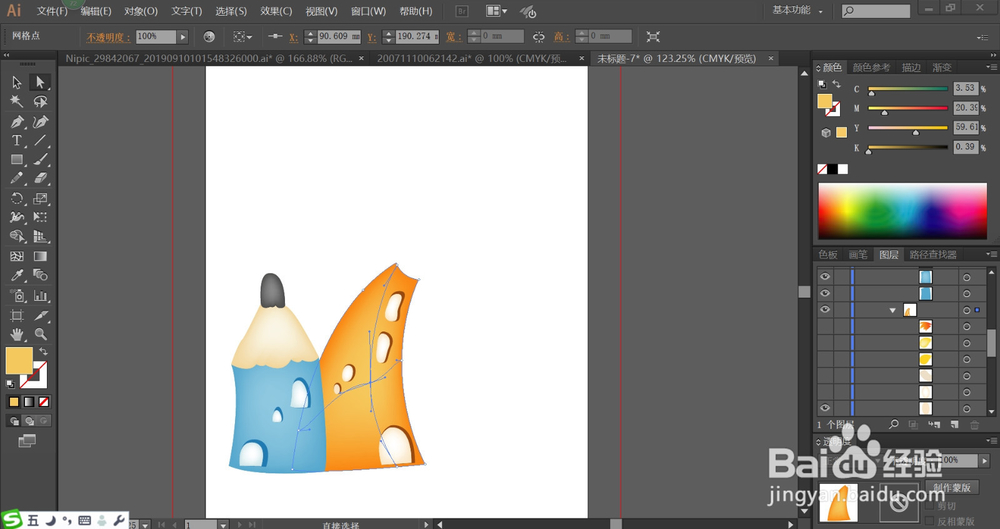
Task: Open the 对象(O) menu
Action: point(141,11)
